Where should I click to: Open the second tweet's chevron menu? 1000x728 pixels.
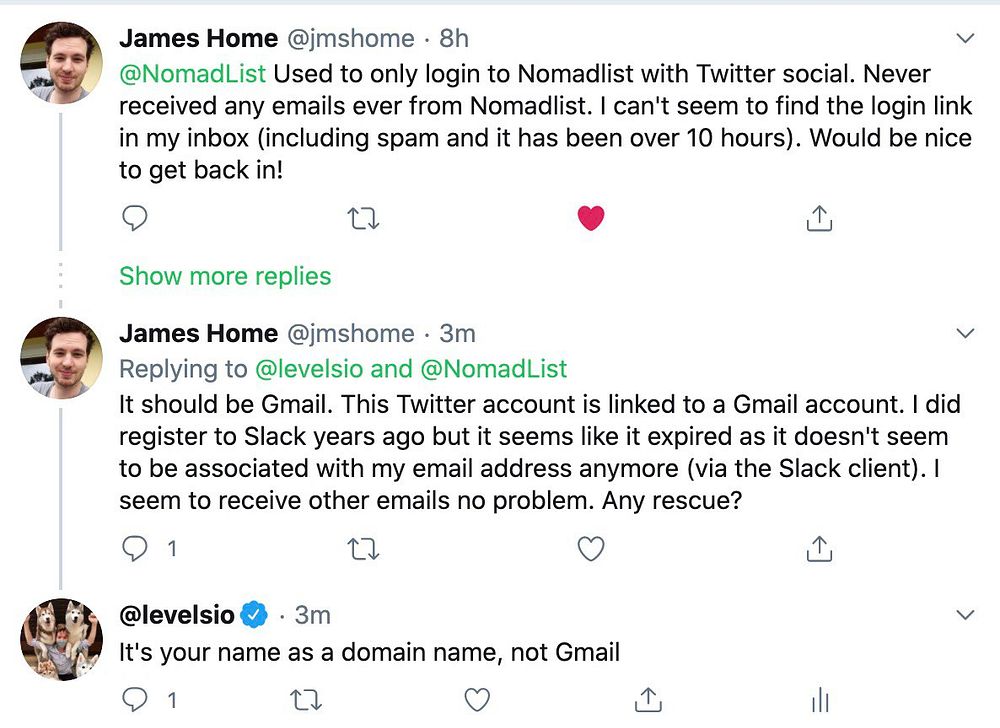pyautogui.click(x=966, y=333)
